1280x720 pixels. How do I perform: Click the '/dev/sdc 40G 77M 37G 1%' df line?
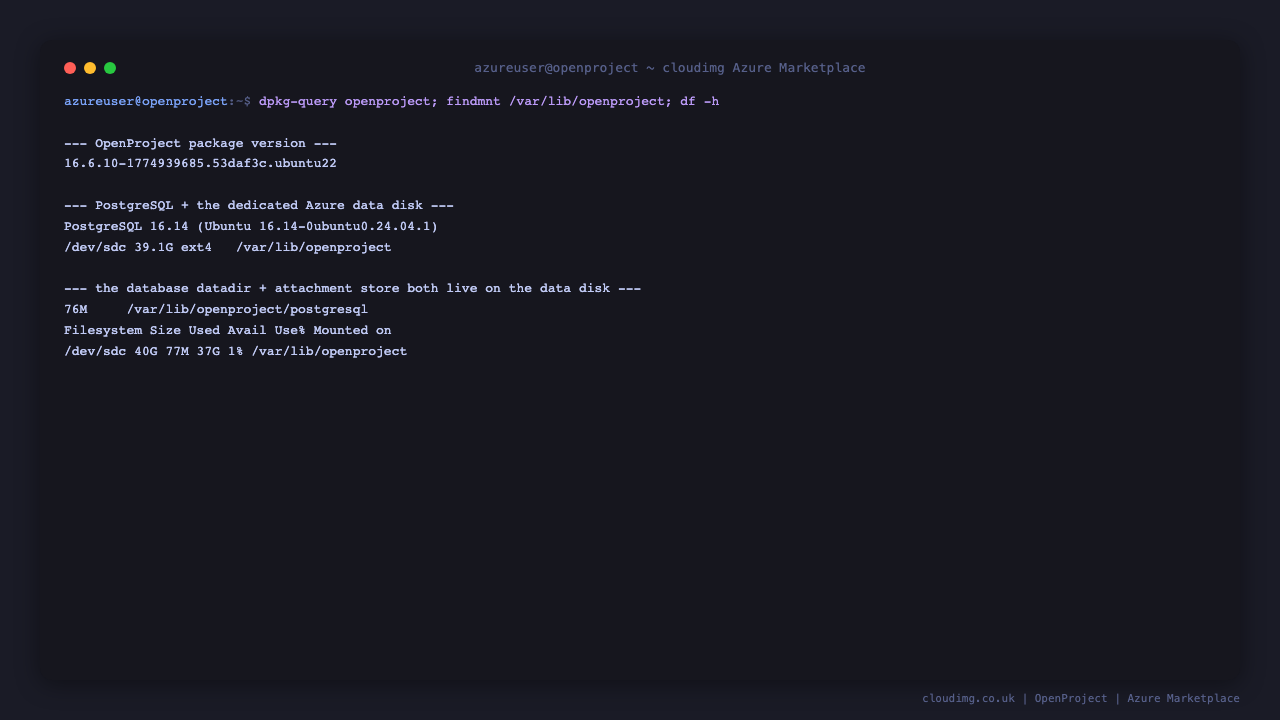click(236, 352)
